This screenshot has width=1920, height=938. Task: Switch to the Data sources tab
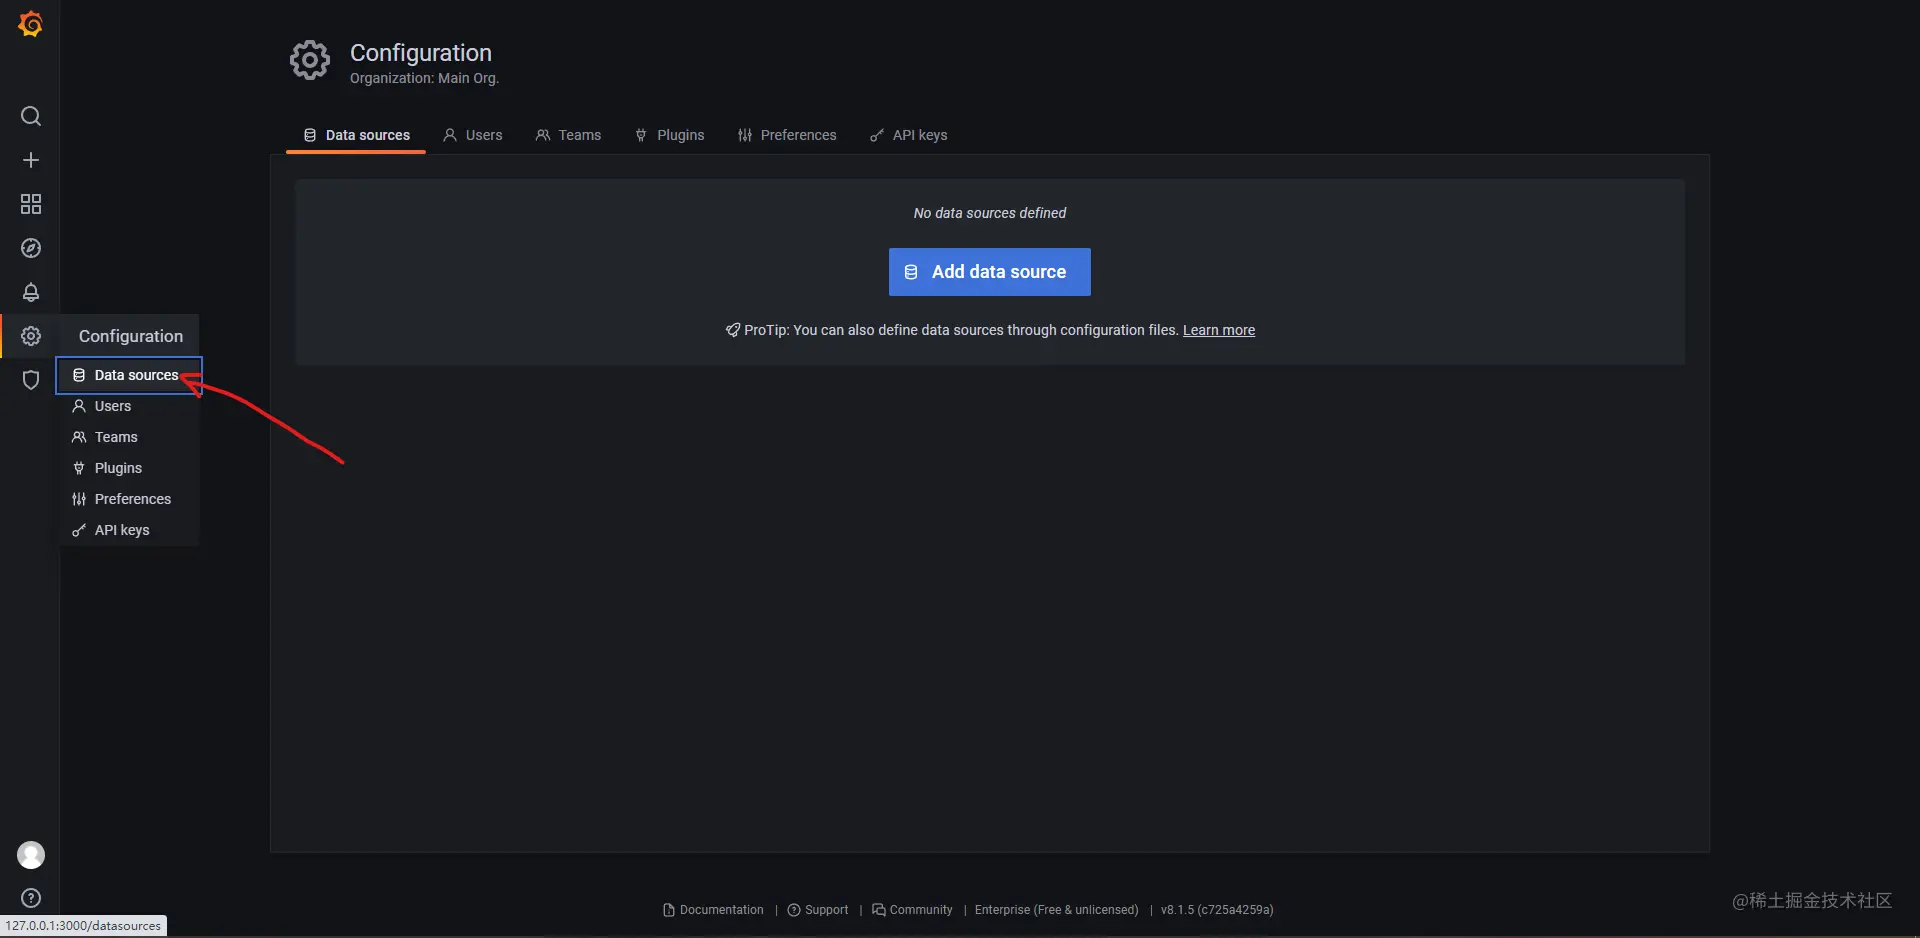tap(356, 135)
